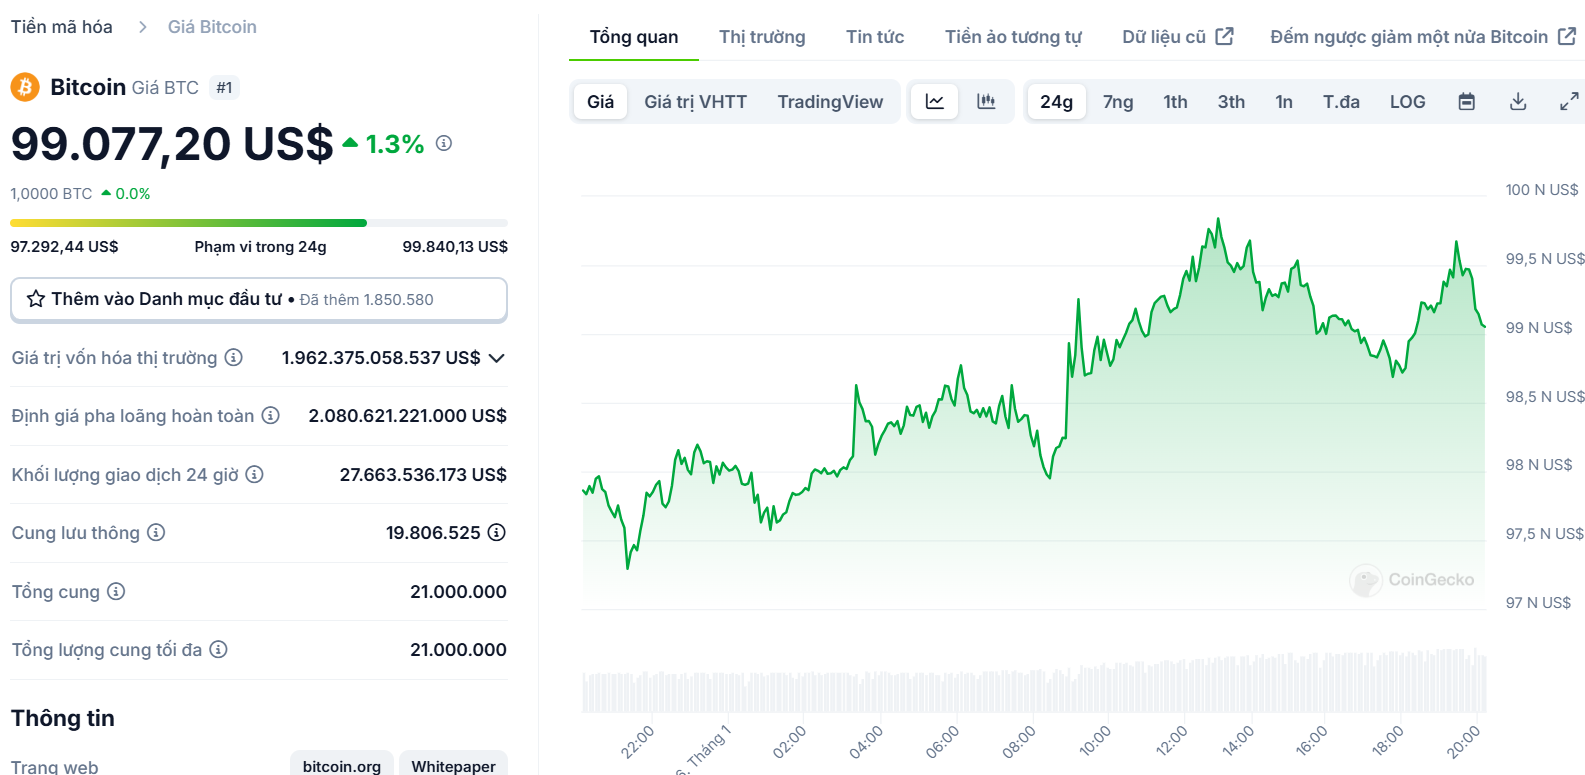Image resolution: width=1585 pixels, height=775 pixels.
Task: Open the Tiền ảo tương tự tab
Action: (x=1013, y=37)
